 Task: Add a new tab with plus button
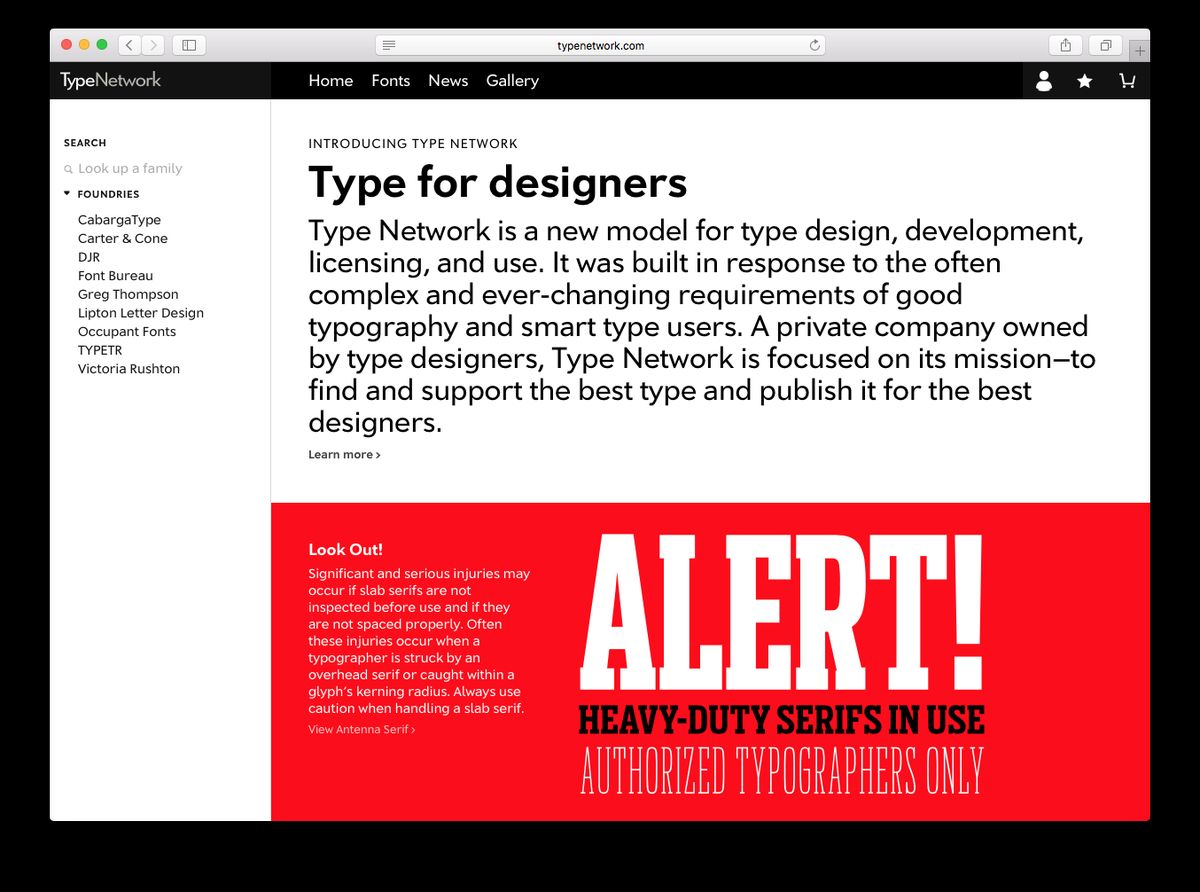click(1140, 50)
